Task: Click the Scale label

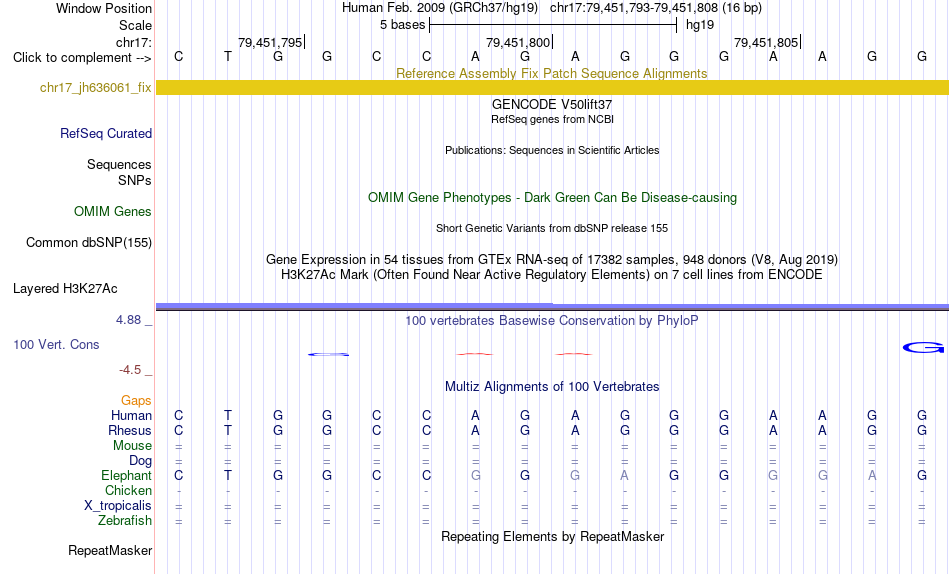Action: [135, 25]
